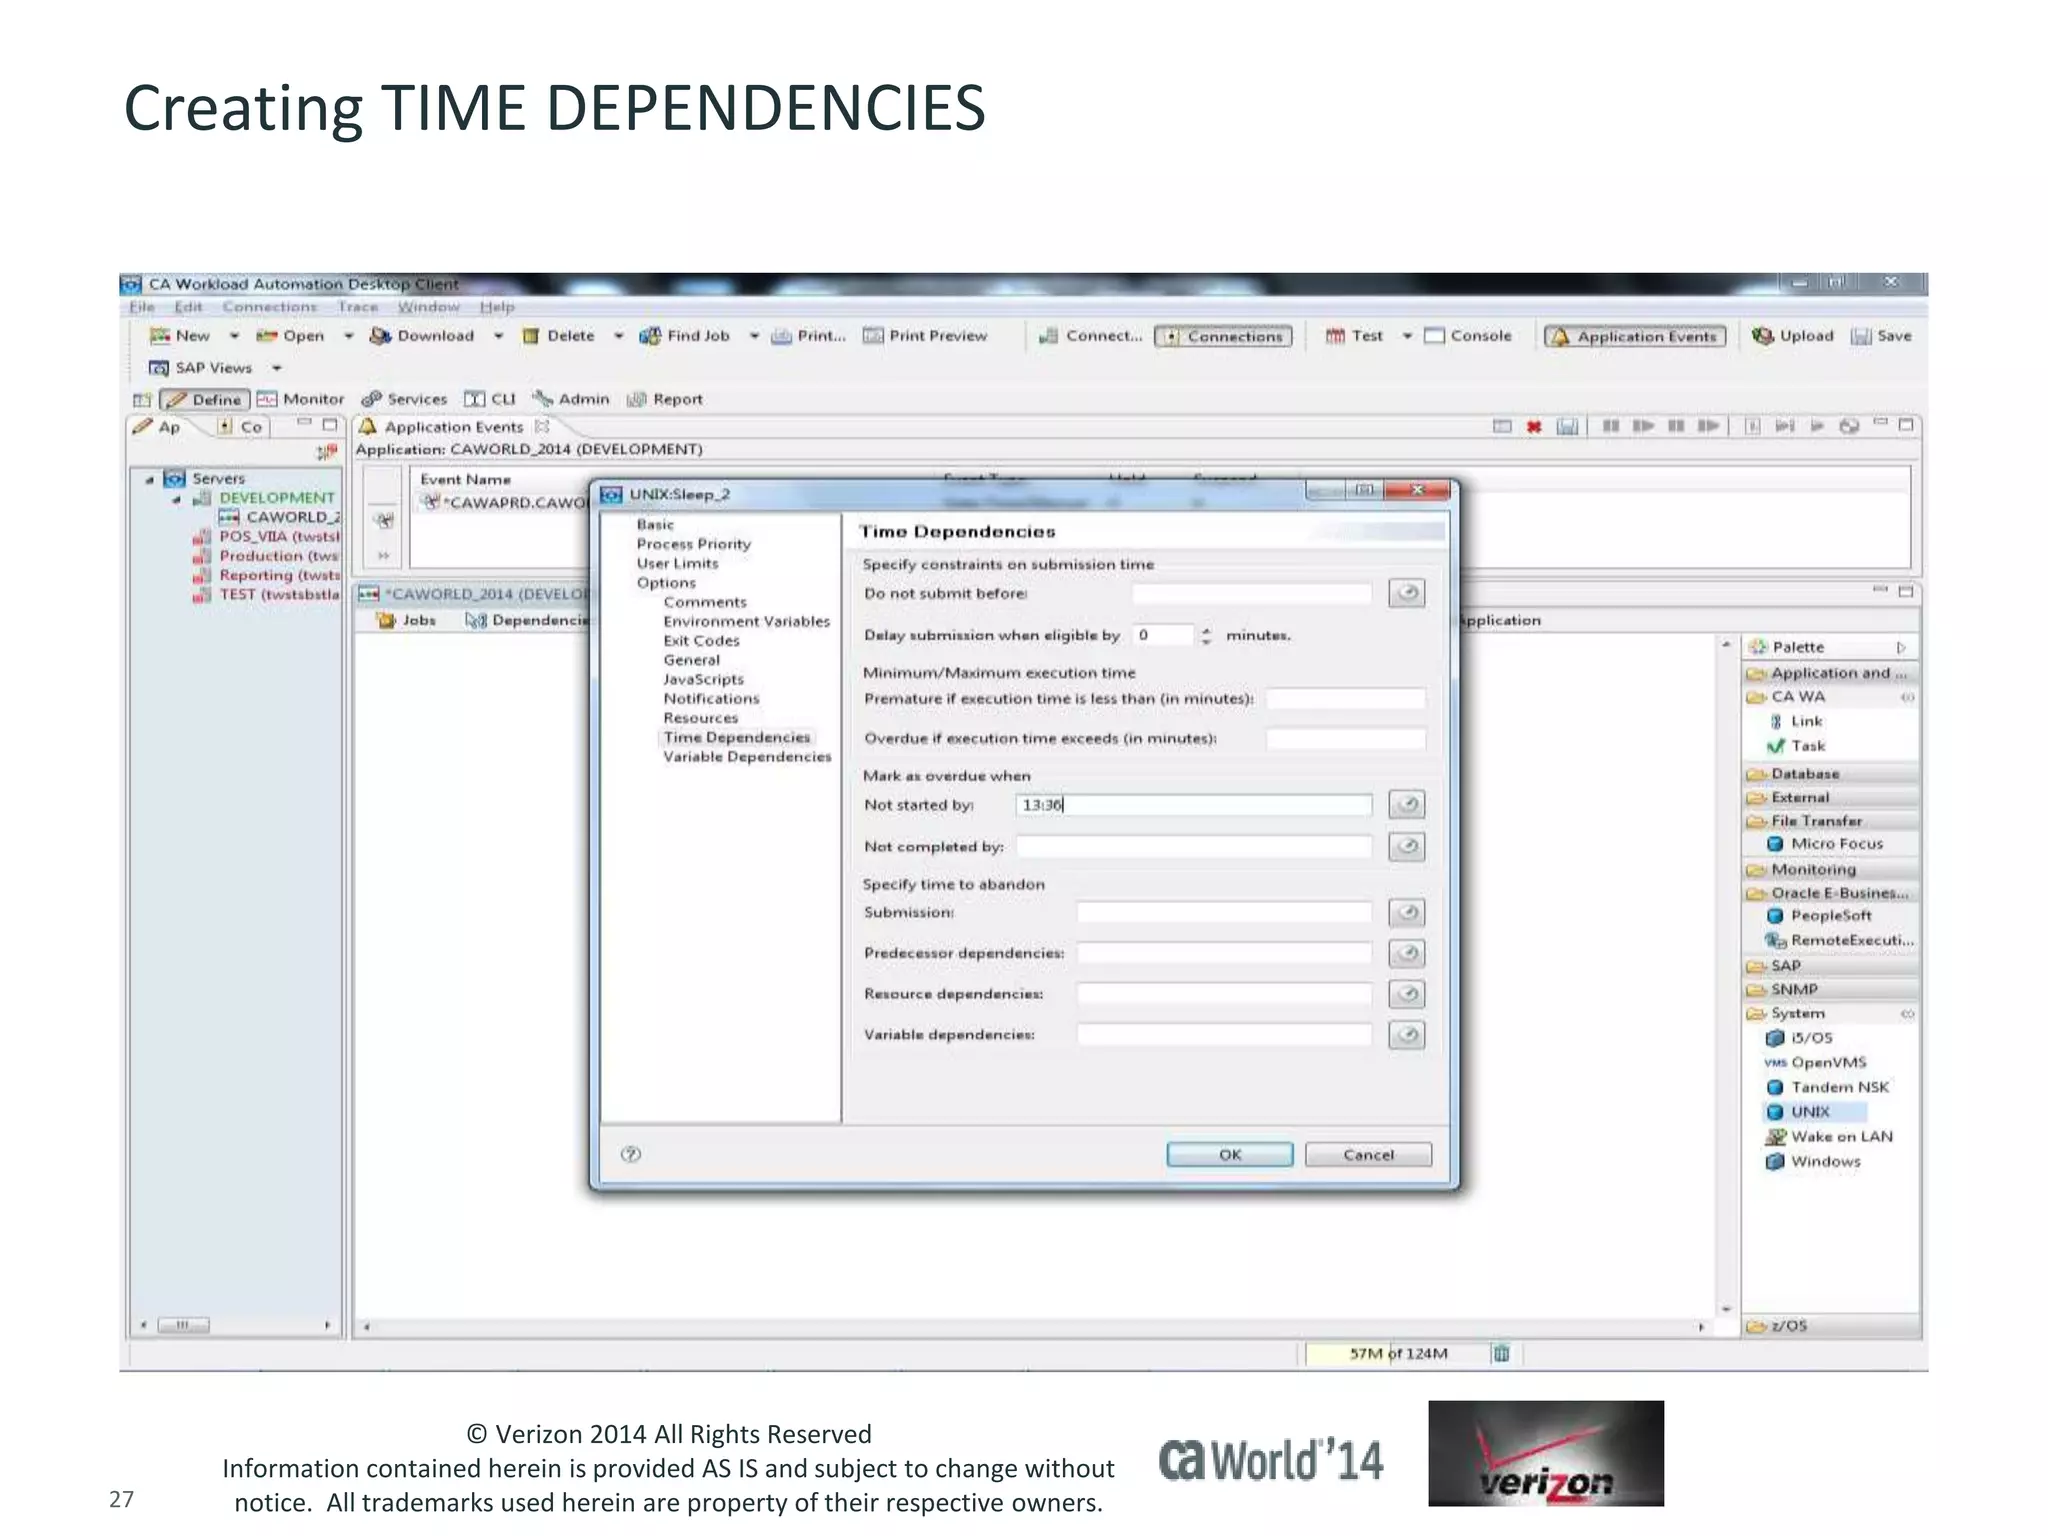Switch to the Monitor perspective
The height and width of the screenshot is (1536, 2048).
pyautogui.click(x=300, y=399)
